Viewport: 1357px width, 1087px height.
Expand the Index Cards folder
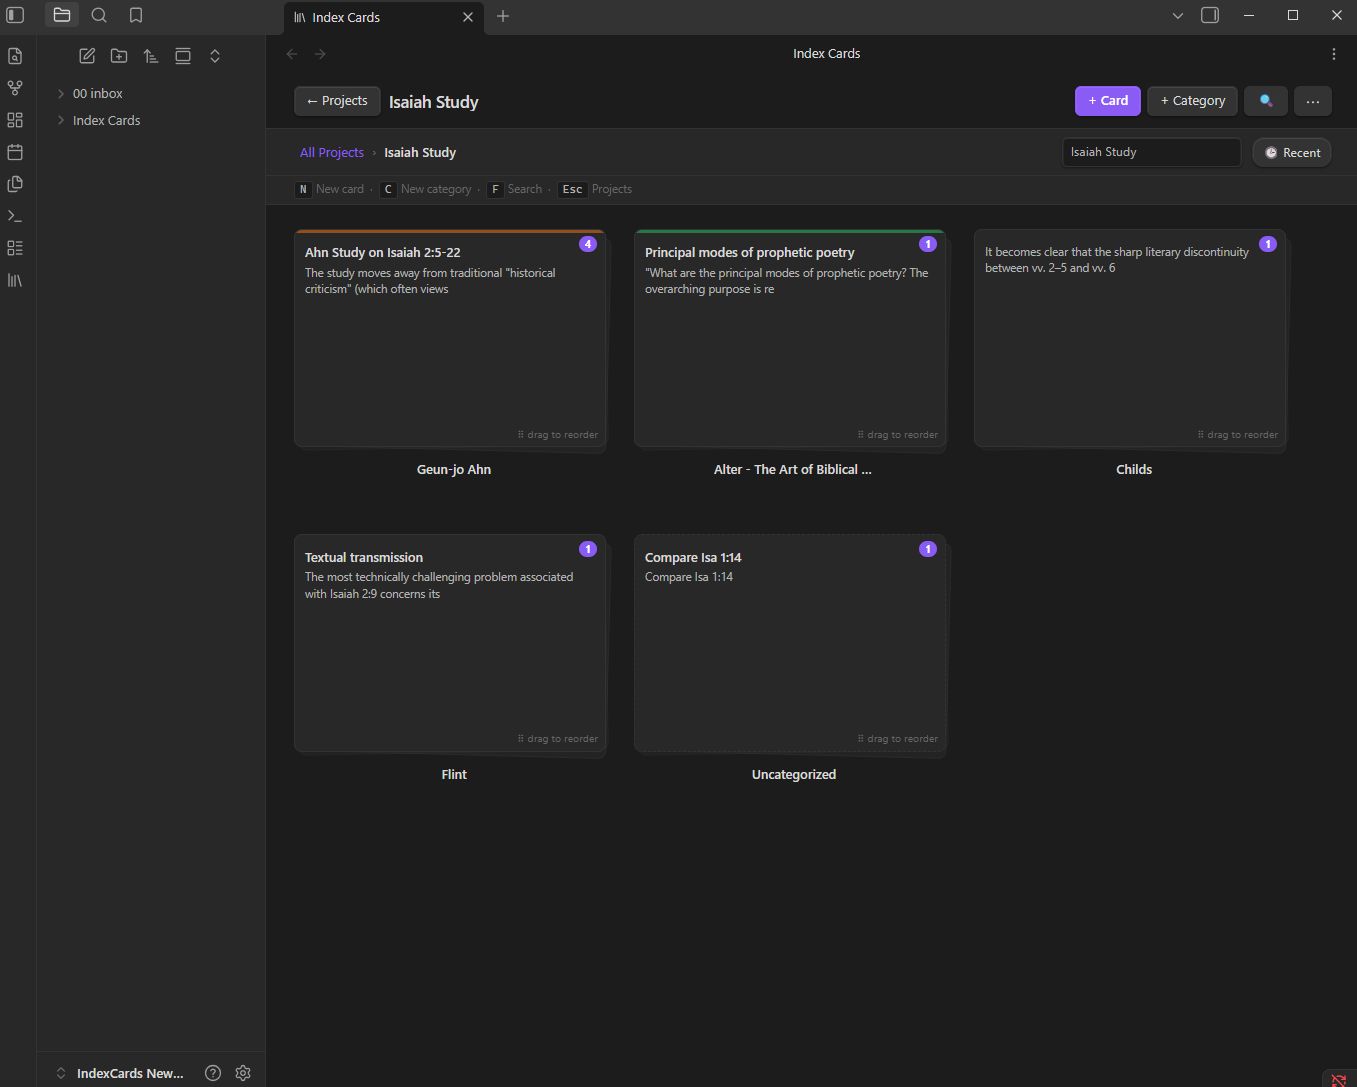click(106, 120)
